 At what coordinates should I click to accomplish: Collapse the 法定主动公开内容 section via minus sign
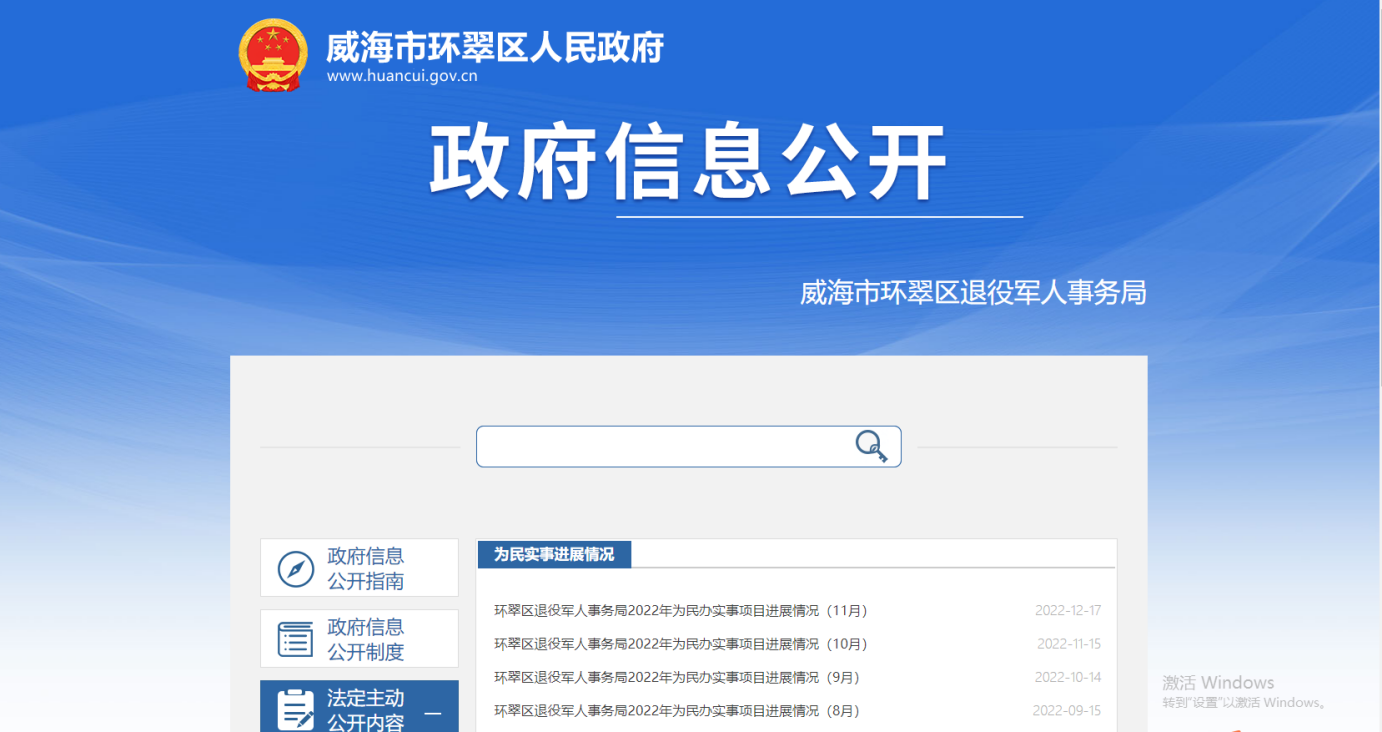(433, 713)
